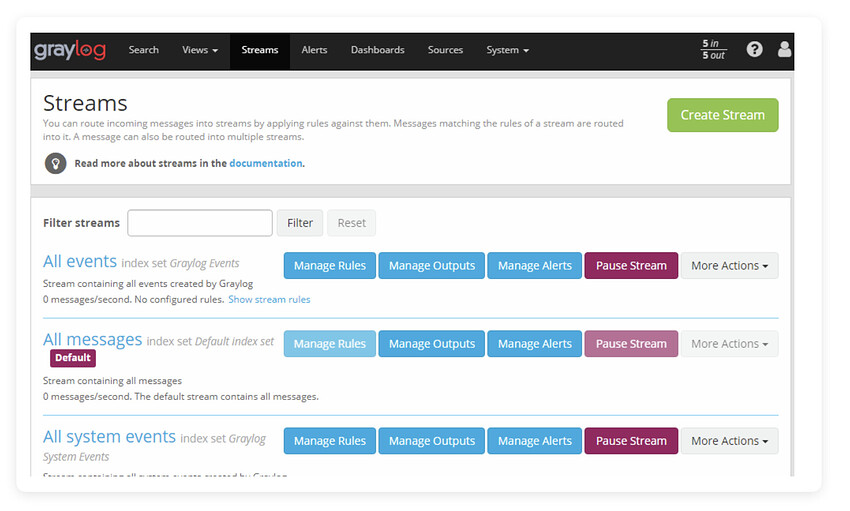Click Manage Rules in All messages row
The width and height of the screenshot is (850, 511).
pyautogui.click(x=330, y=344)
